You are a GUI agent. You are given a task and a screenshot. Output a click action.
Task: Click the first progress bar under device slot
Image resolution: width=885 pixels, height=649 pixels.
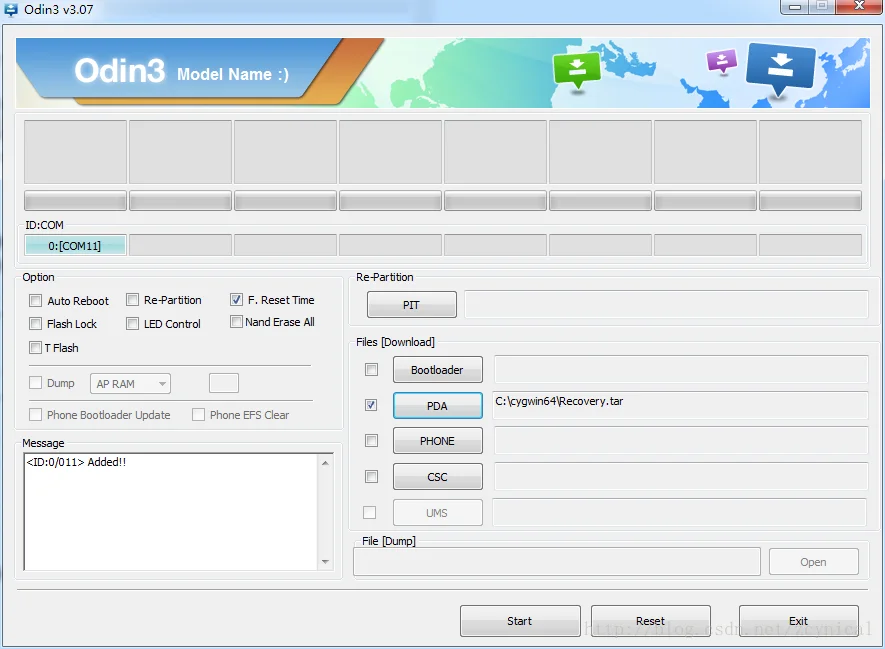(x=75, y=200)
